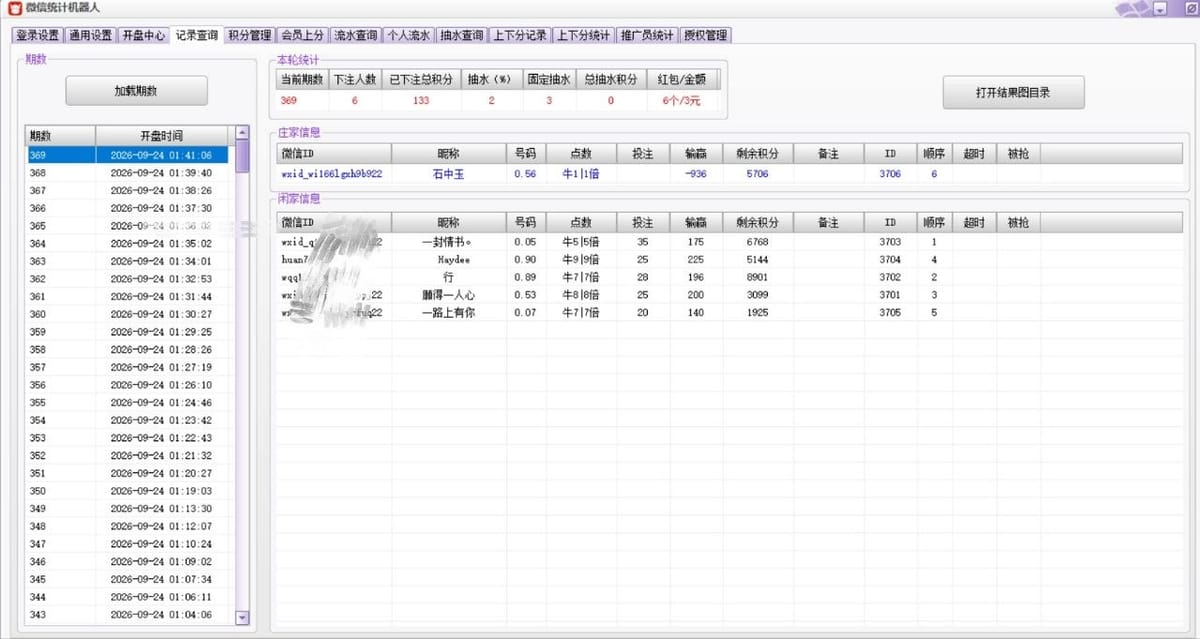This screenshot has height=639, width=1200.
Task: Click the red app icon in the title bar
Action: tap(14, 8)
